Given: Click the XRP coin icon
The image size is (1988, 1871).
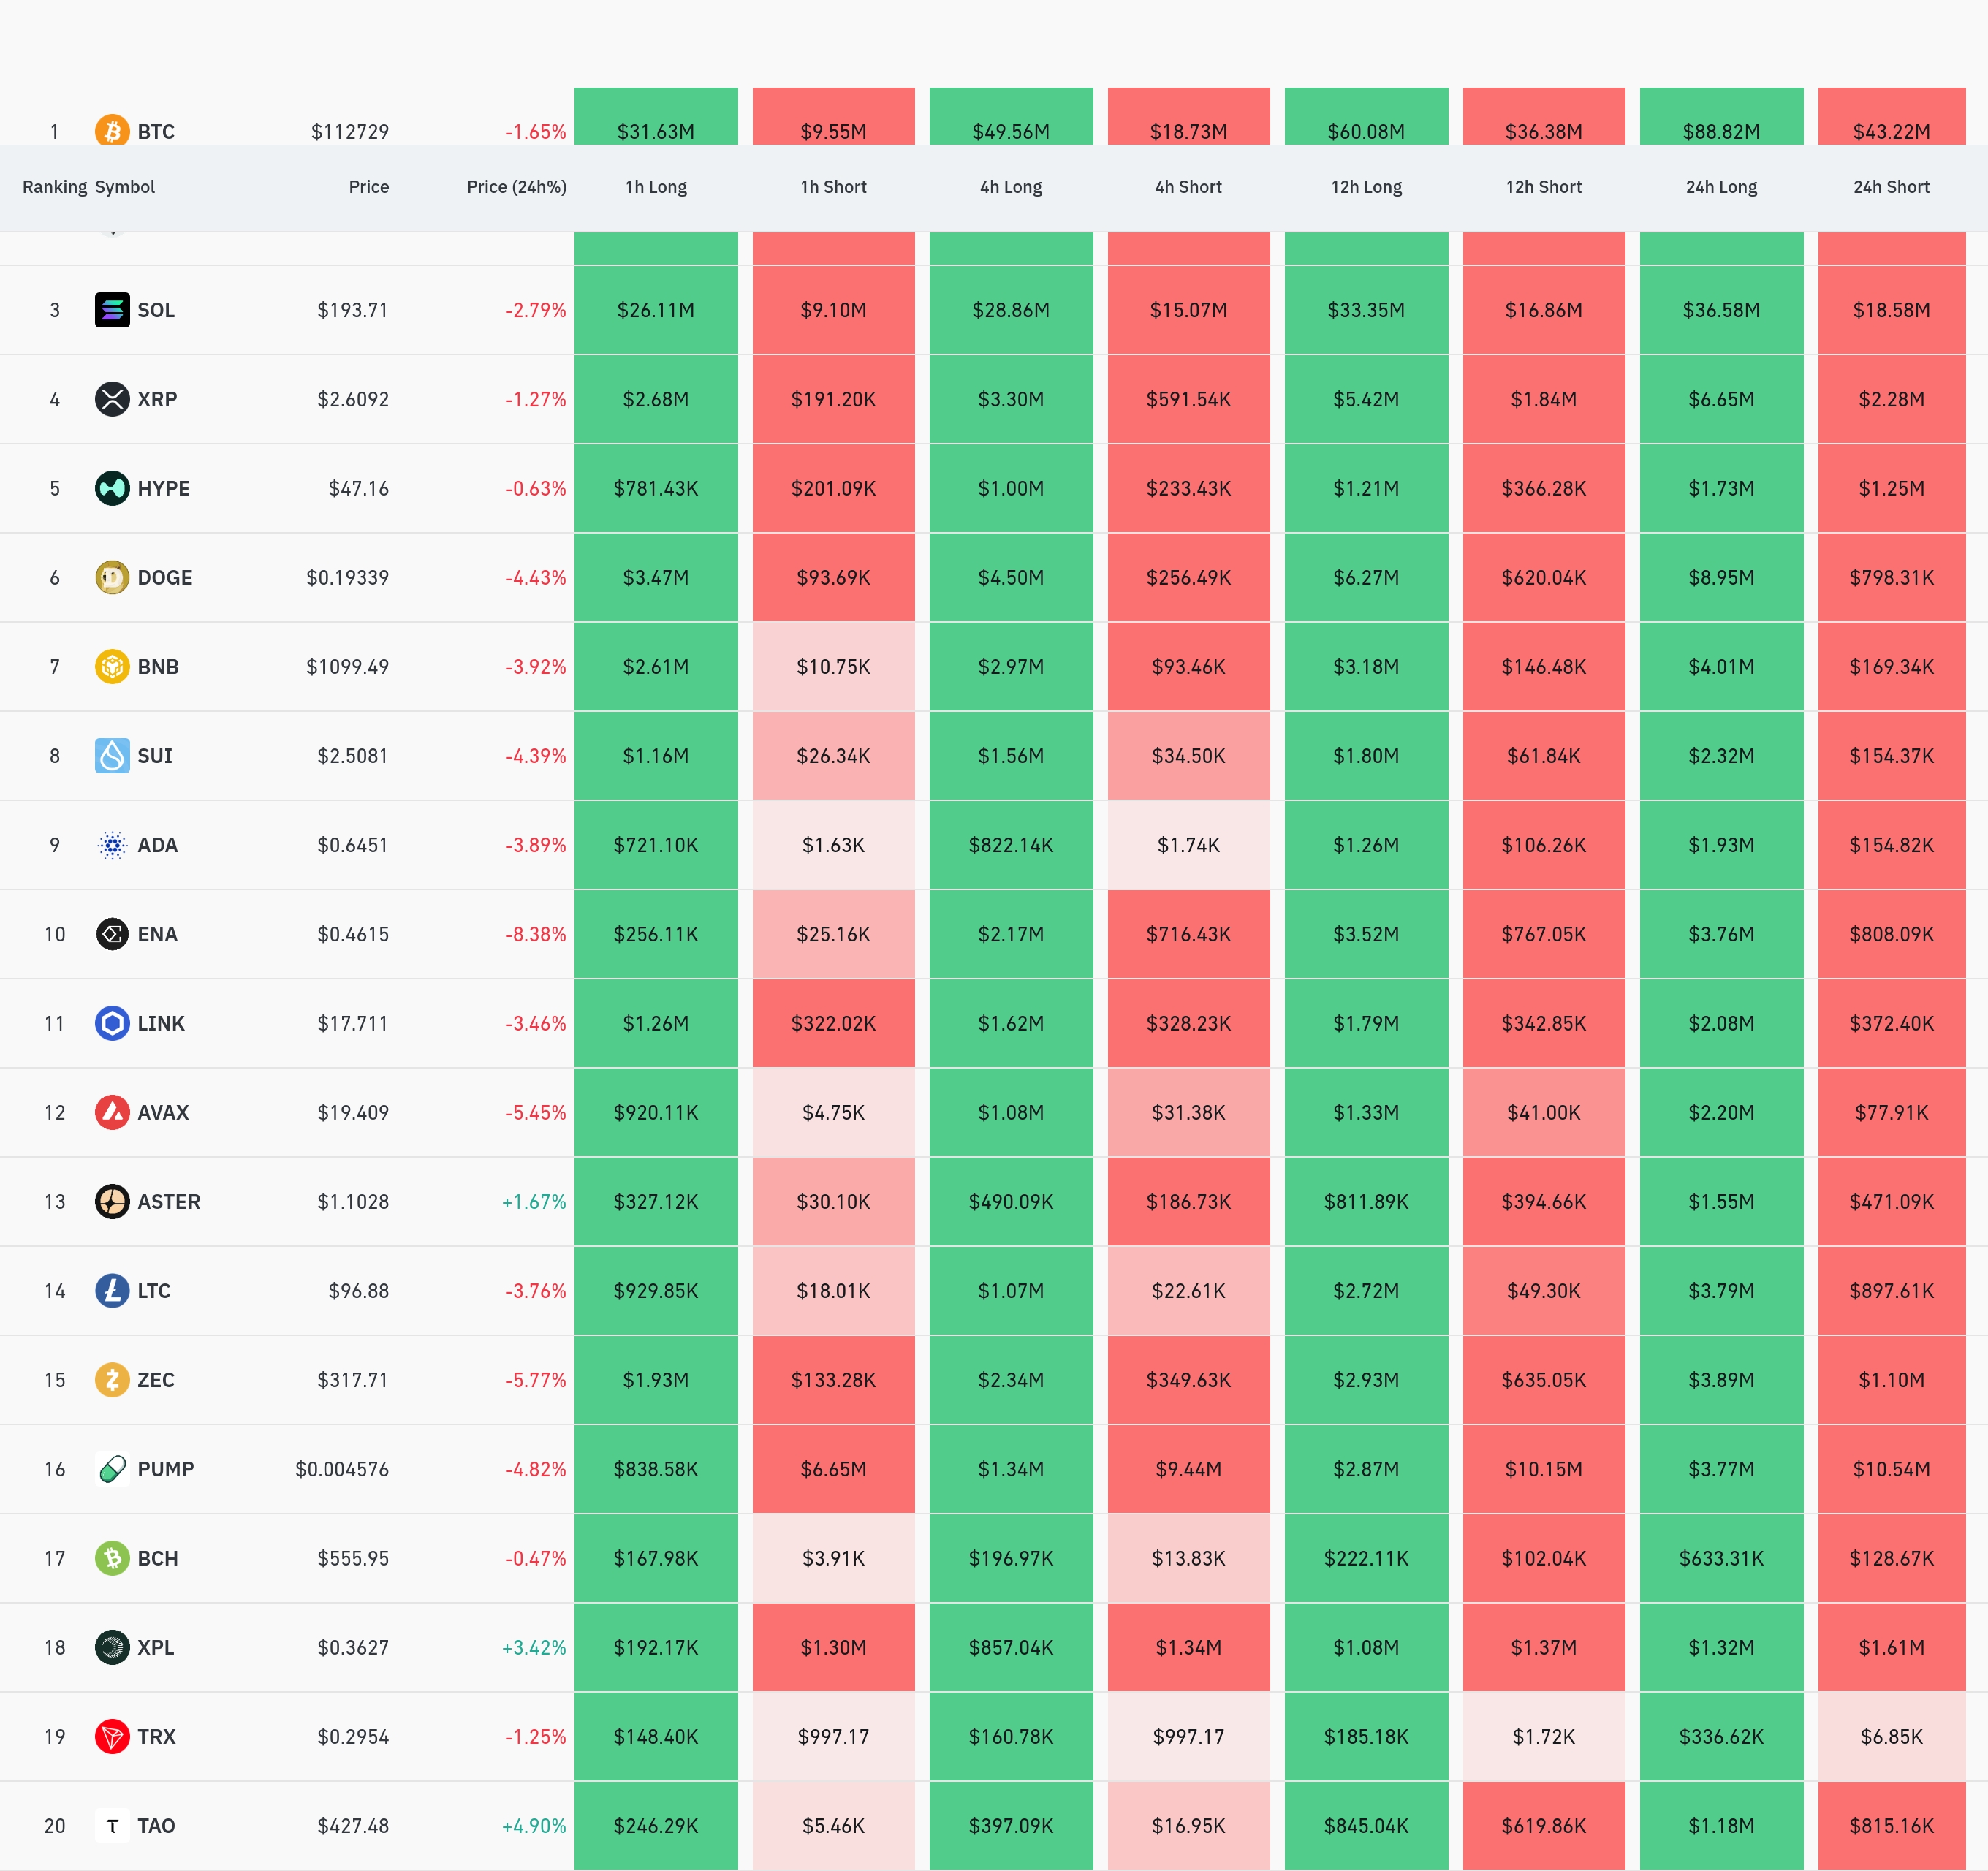Looking at the screenshot, I should (112, 399).
